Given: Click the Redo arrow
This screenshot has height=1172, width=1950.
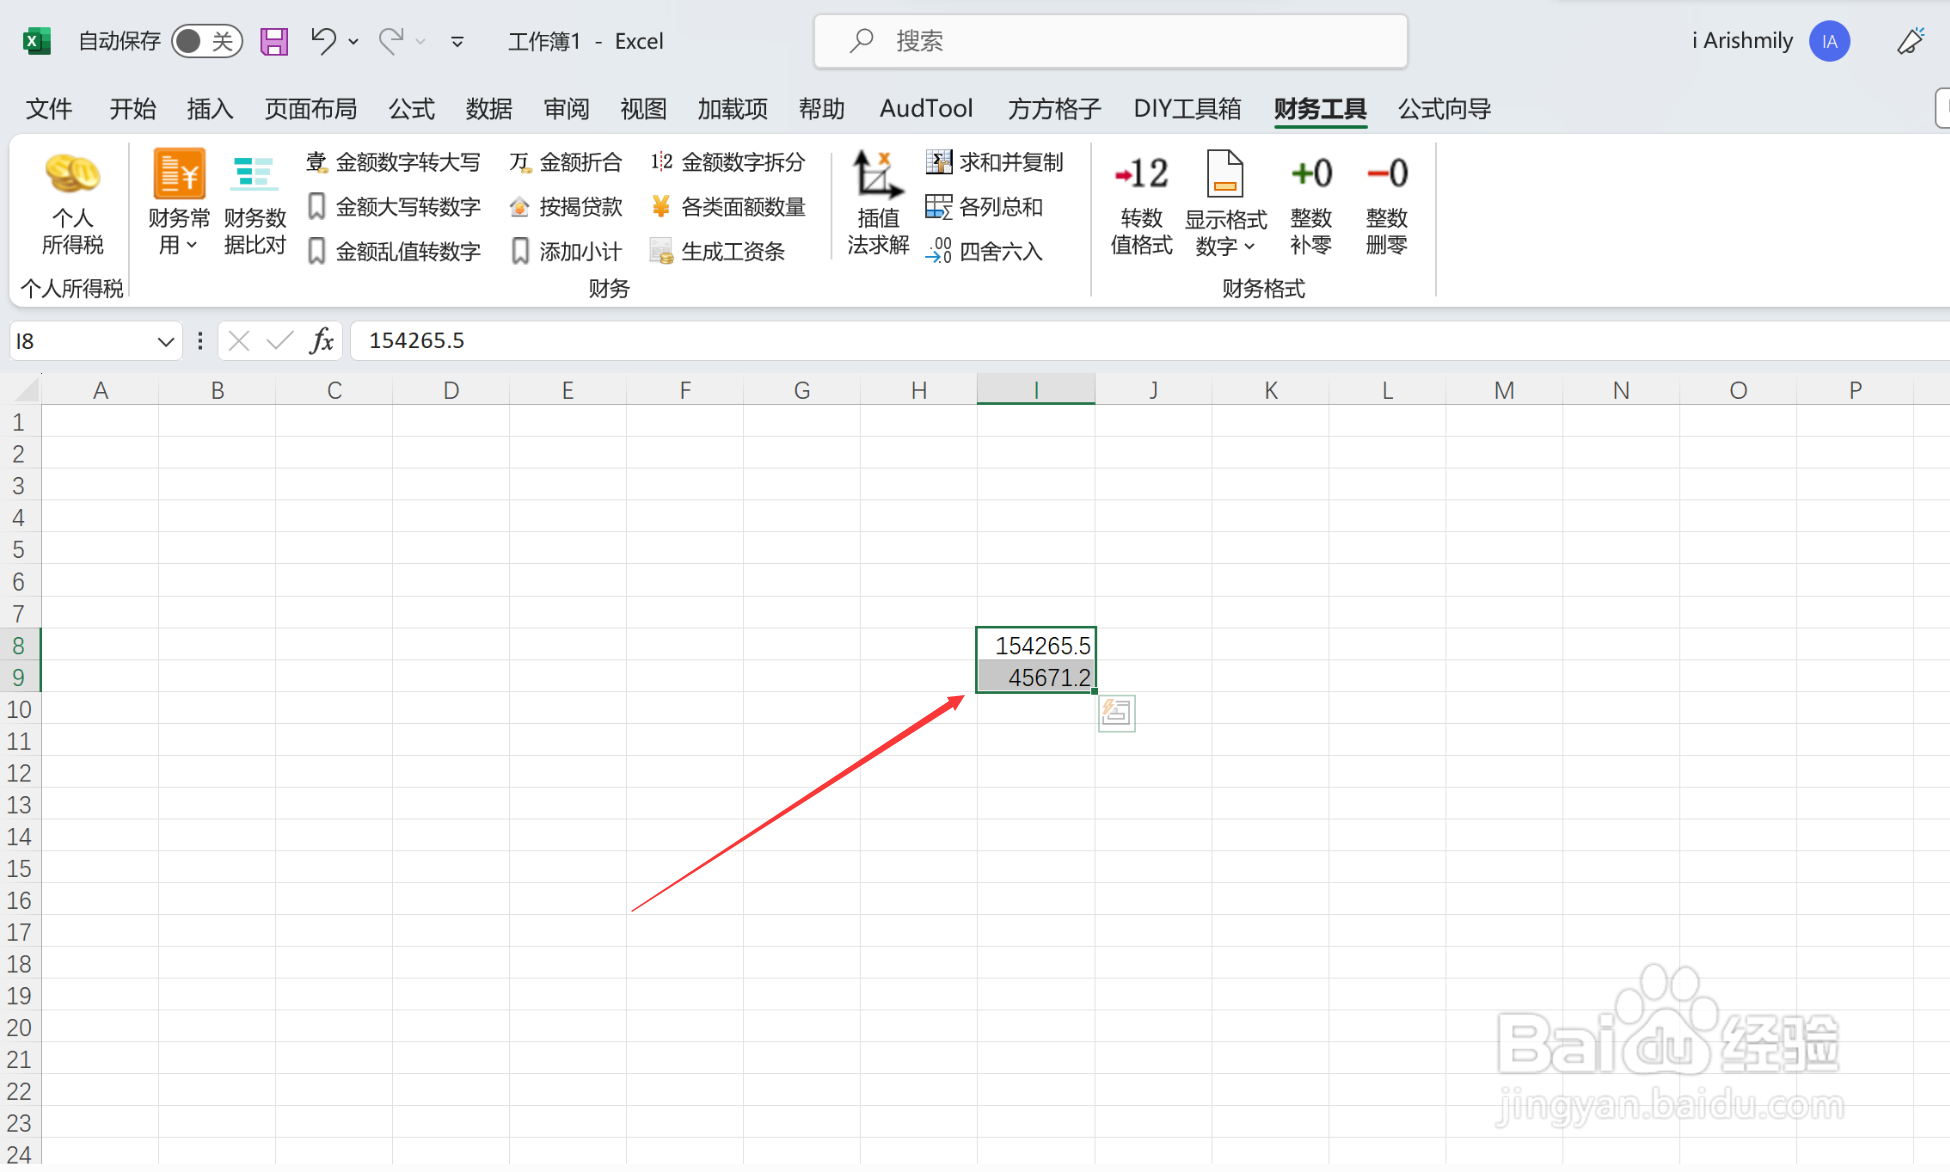Looking at the screenshot, I should (x=391, y=41).
